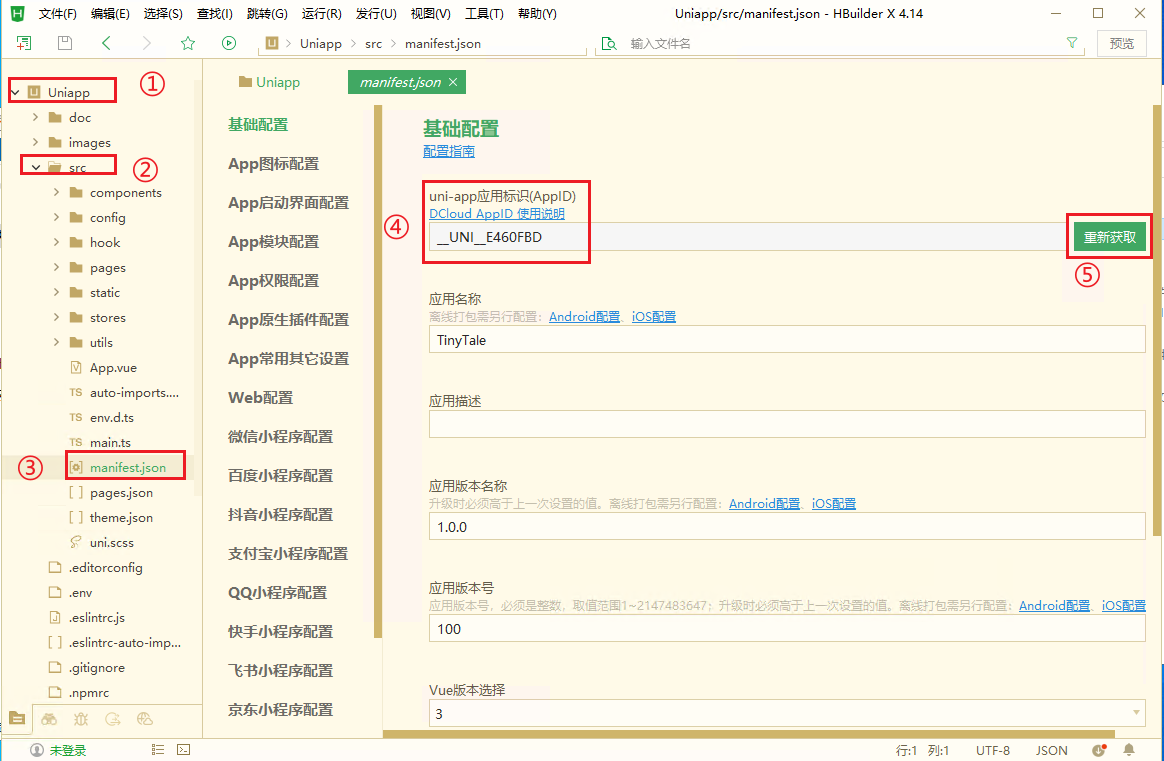The width and height of the screenshot is (1164, 761).
Task: Expand the stores folder
Action: [x=56, y=317]
